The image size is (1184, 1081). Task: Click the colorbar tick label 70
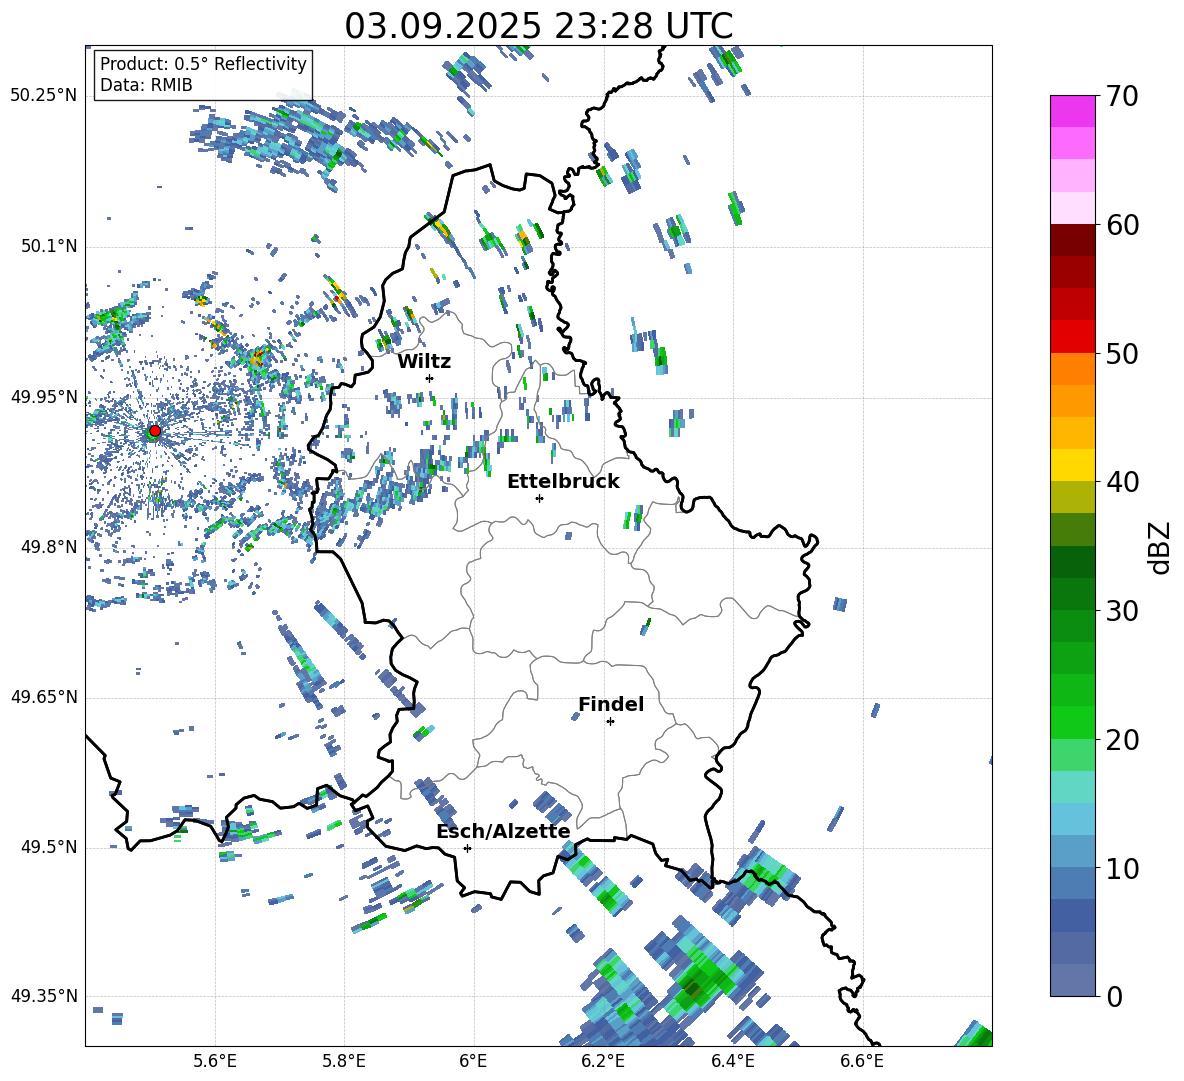(x=1122, y=97)
